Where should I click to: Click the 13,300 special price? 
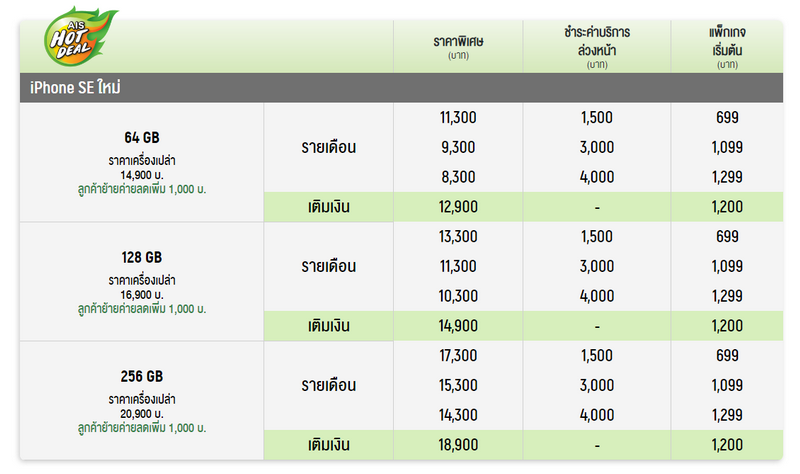[459, 237]
